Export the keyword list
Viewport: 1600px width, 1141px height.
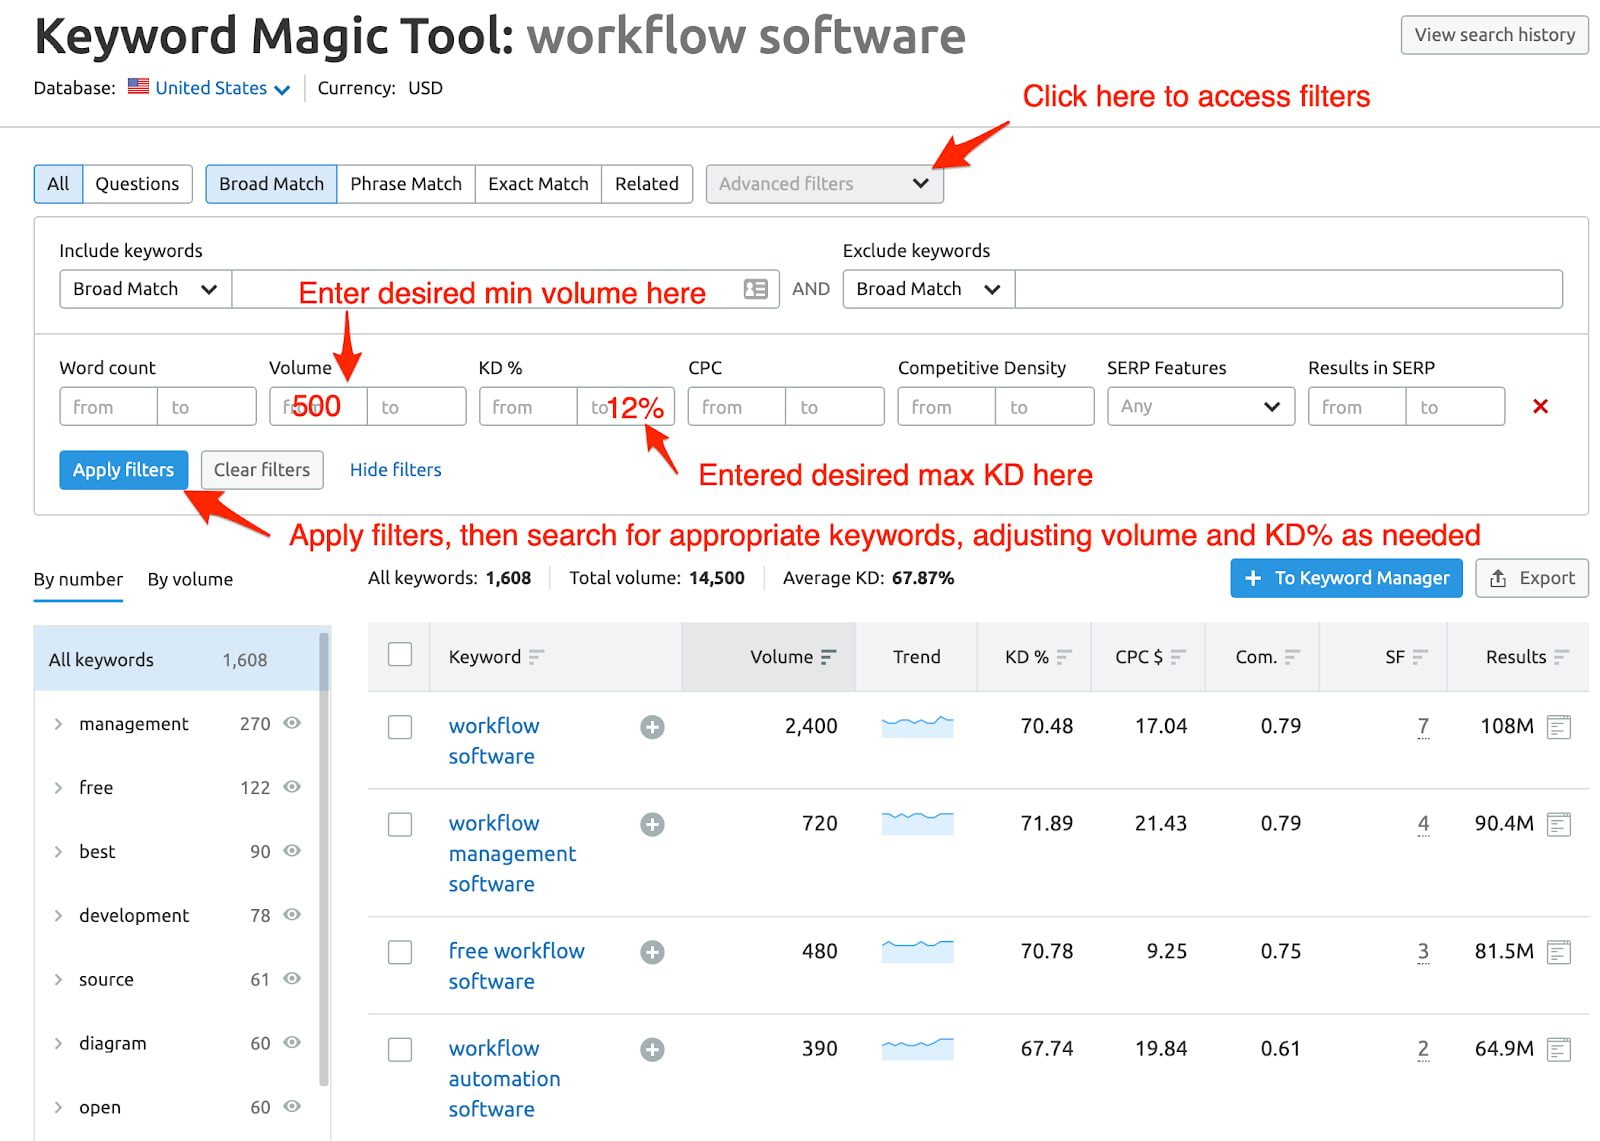[1532, 578]
